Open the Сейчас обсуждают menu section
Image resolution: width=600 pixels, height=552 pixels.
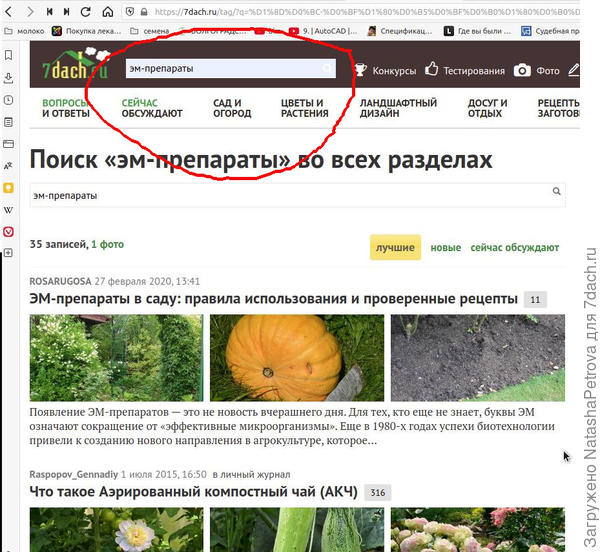152,108
